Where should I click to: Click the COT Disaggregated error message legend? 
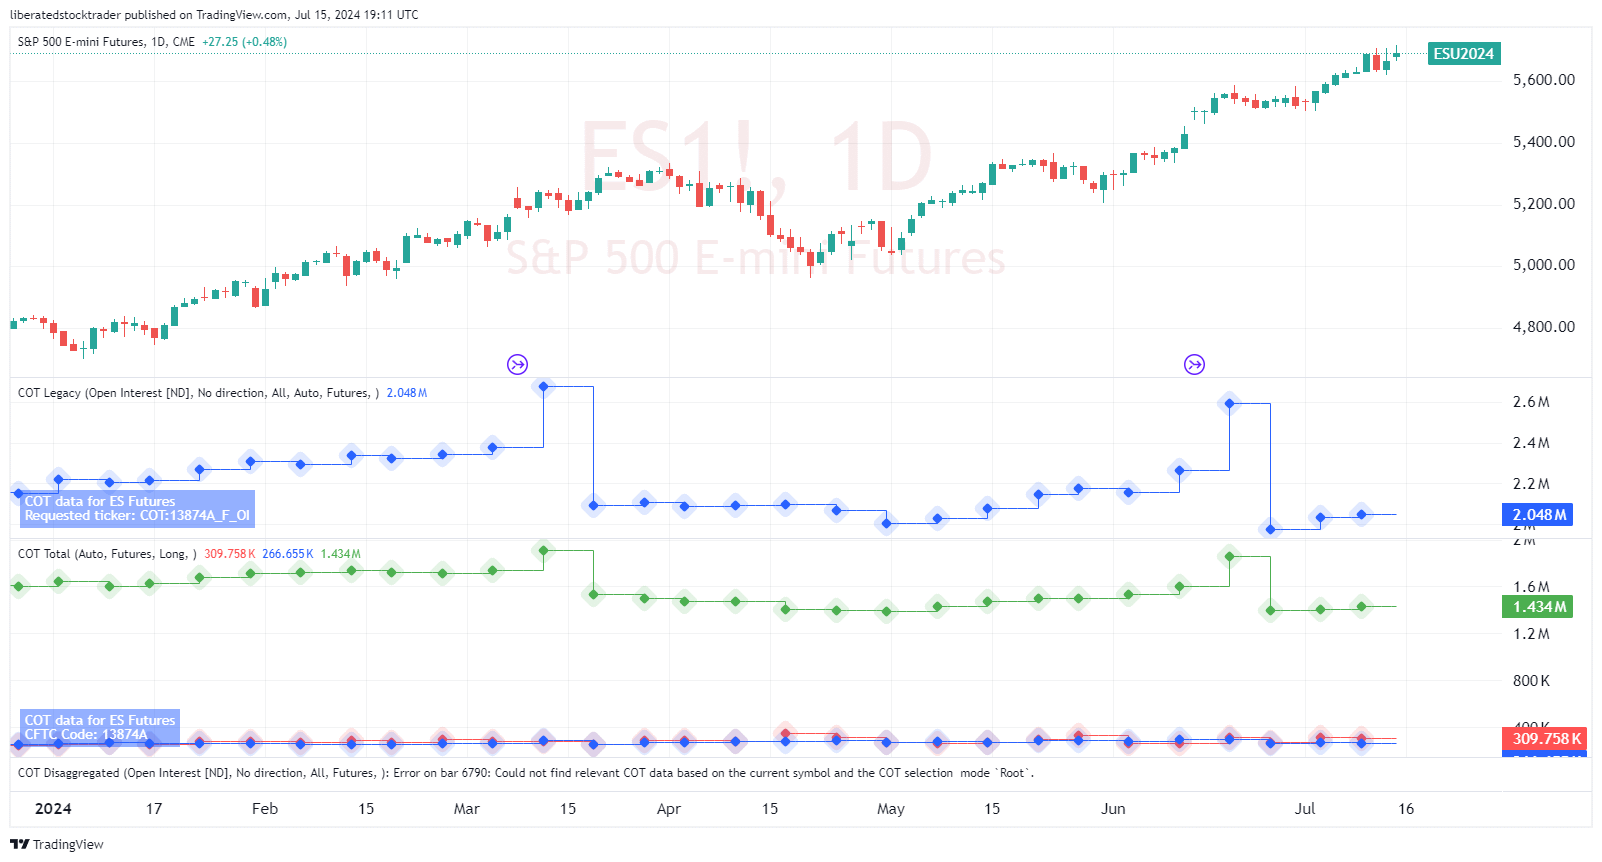coord(526,773)
